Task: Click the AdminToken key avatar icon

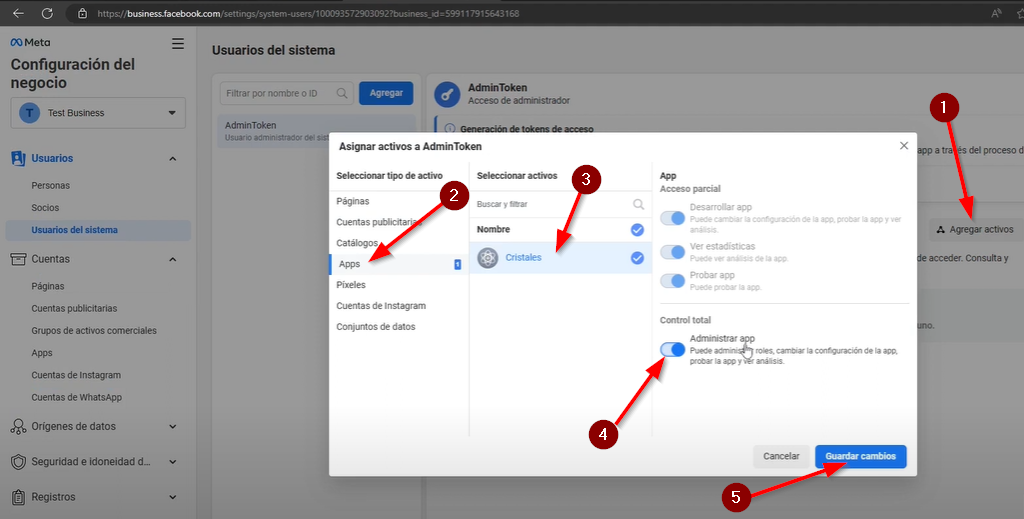Action: coord(447,94)
